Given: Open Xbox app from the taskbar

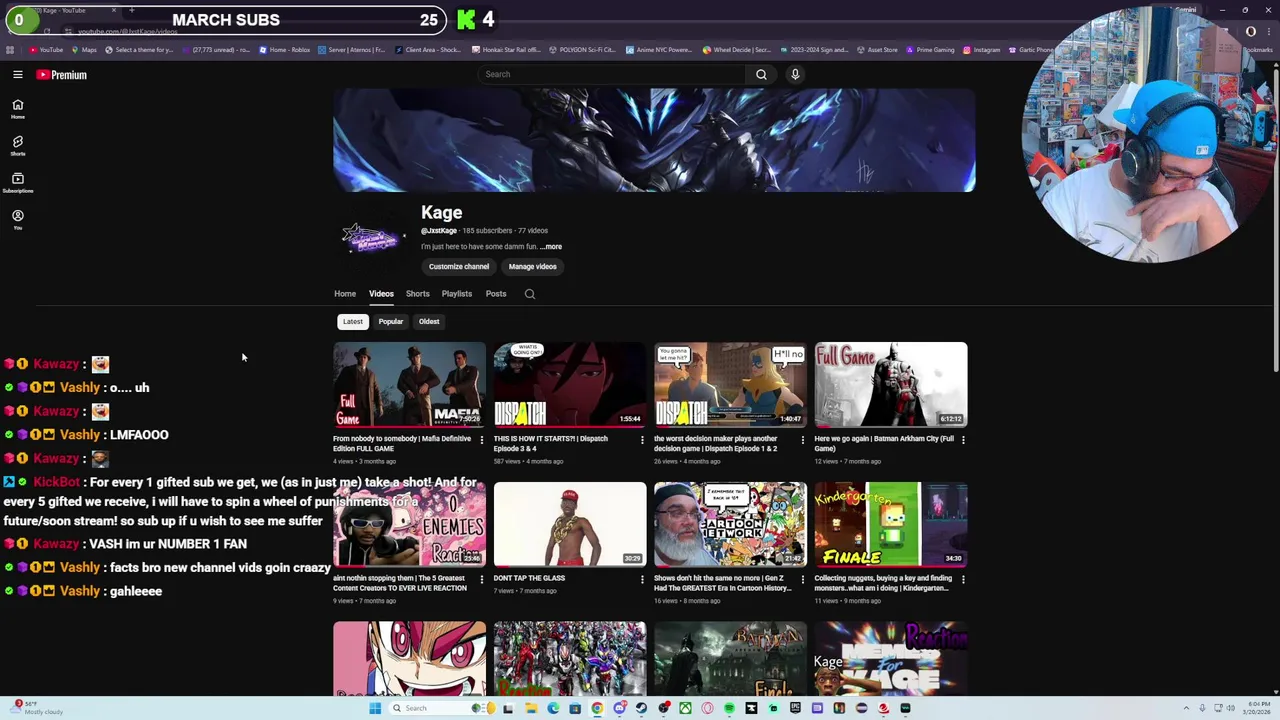Looking at the screenshot, I should tap(685, 708).
